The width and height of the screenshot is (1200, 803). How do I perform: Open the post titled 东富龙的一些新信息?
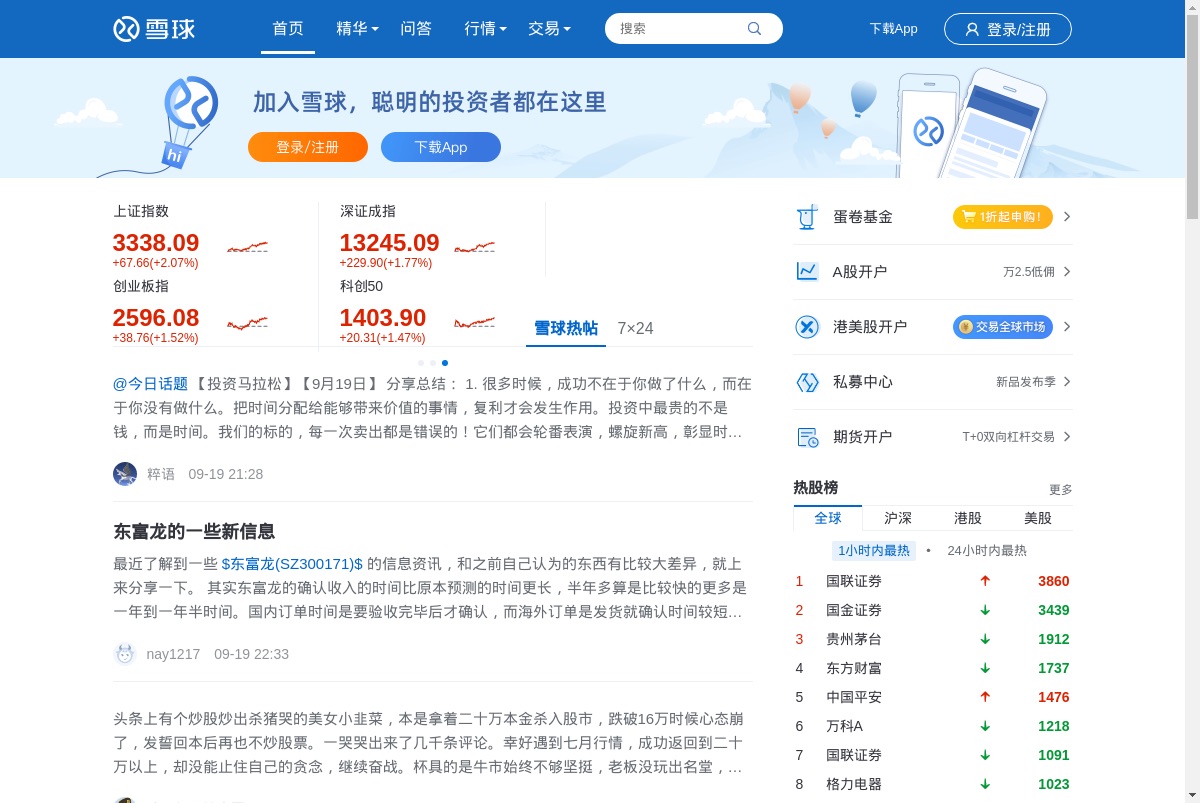pos(194,532)
